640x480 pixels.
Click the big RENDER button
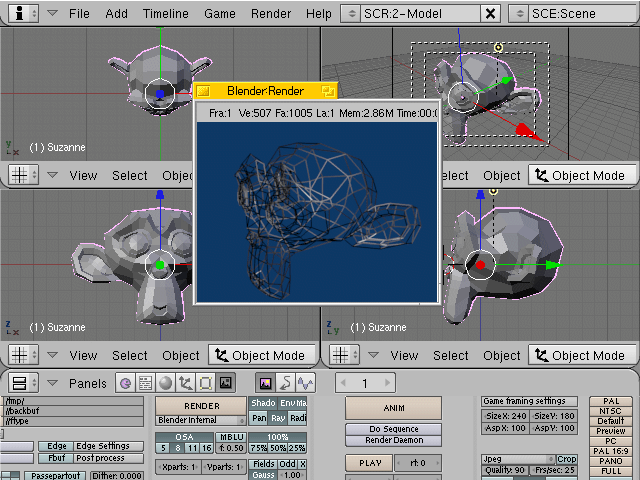tap(201, 406)
